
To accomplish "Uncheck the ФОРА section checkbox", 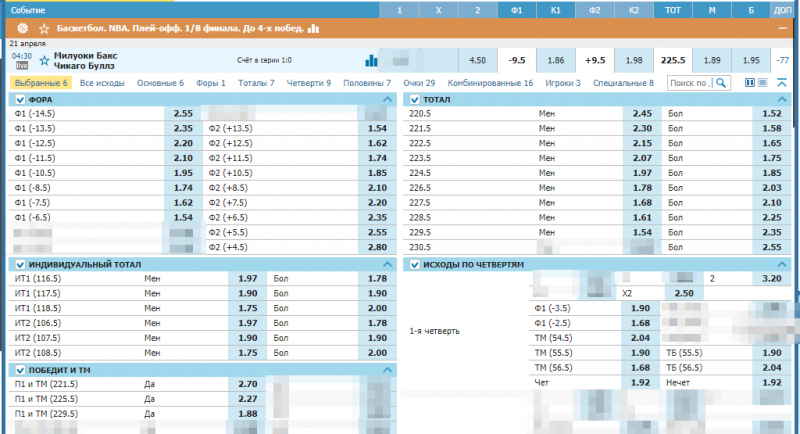I will click(20, 100).
